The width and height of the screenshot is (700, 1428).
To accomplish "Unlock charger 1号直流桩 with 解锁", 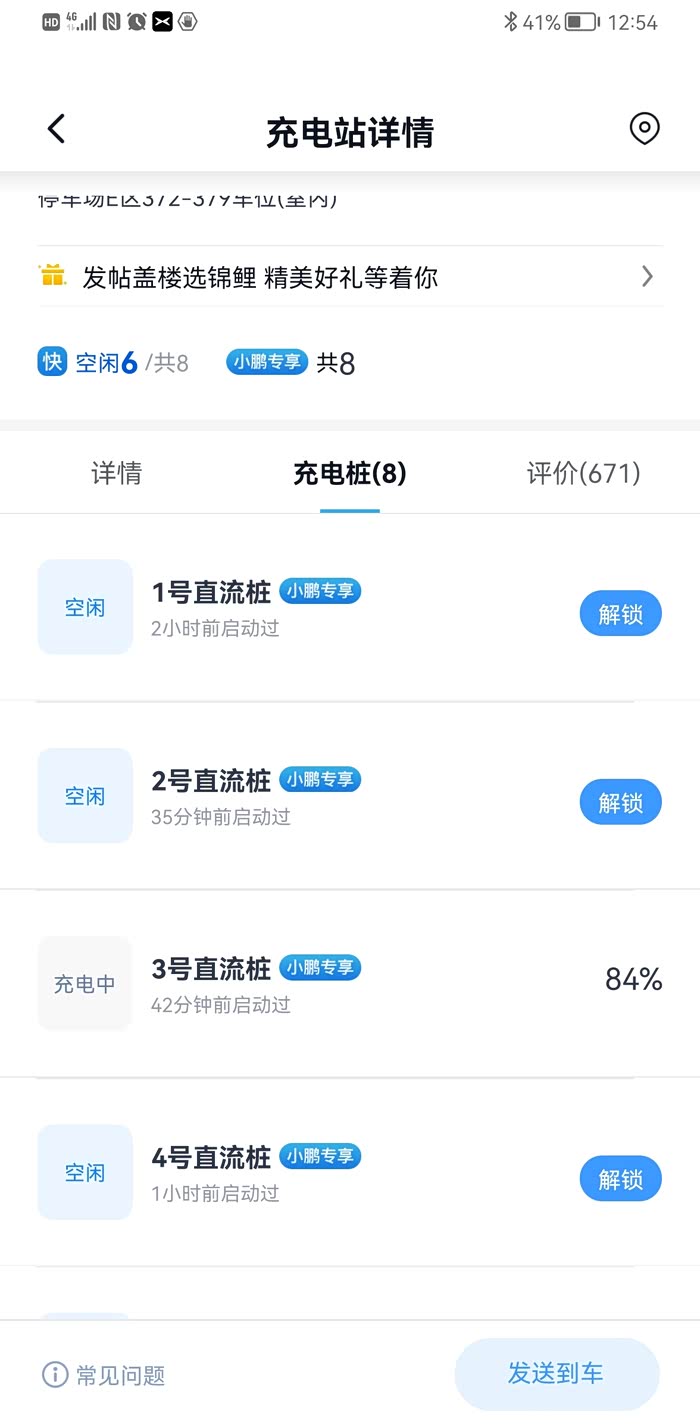I will (x=620, y=614).
